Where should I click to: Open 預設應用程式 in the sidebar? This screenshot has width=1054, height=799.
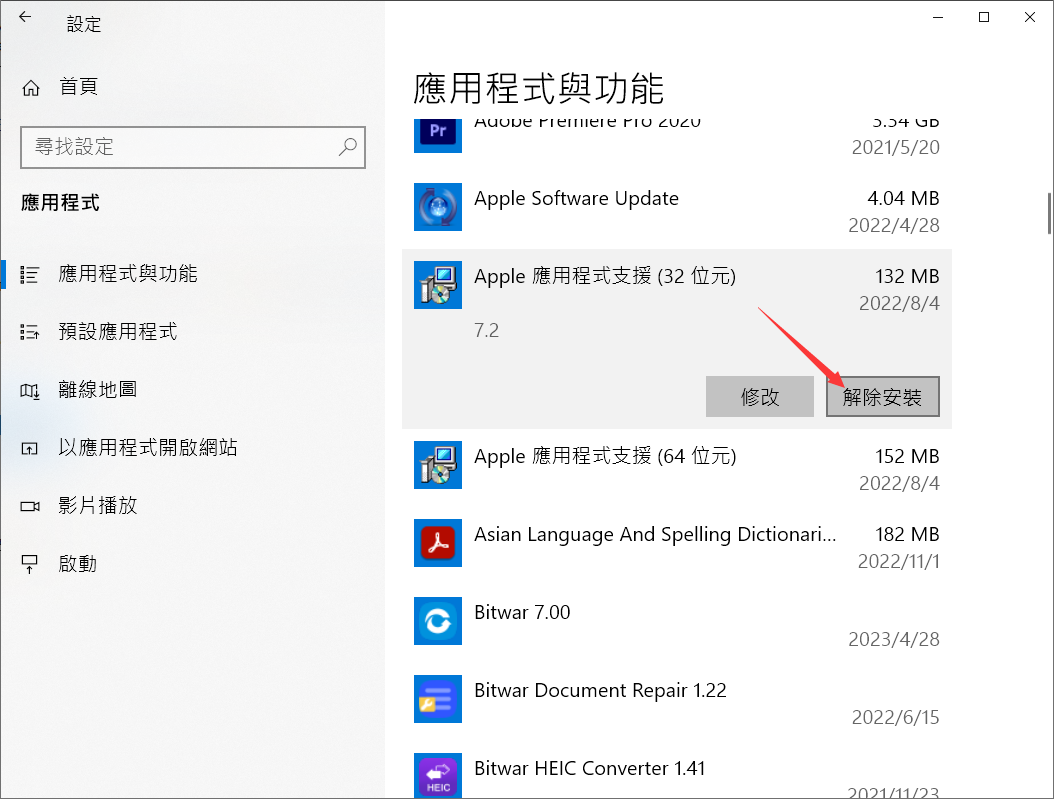(x=118, y=332)
